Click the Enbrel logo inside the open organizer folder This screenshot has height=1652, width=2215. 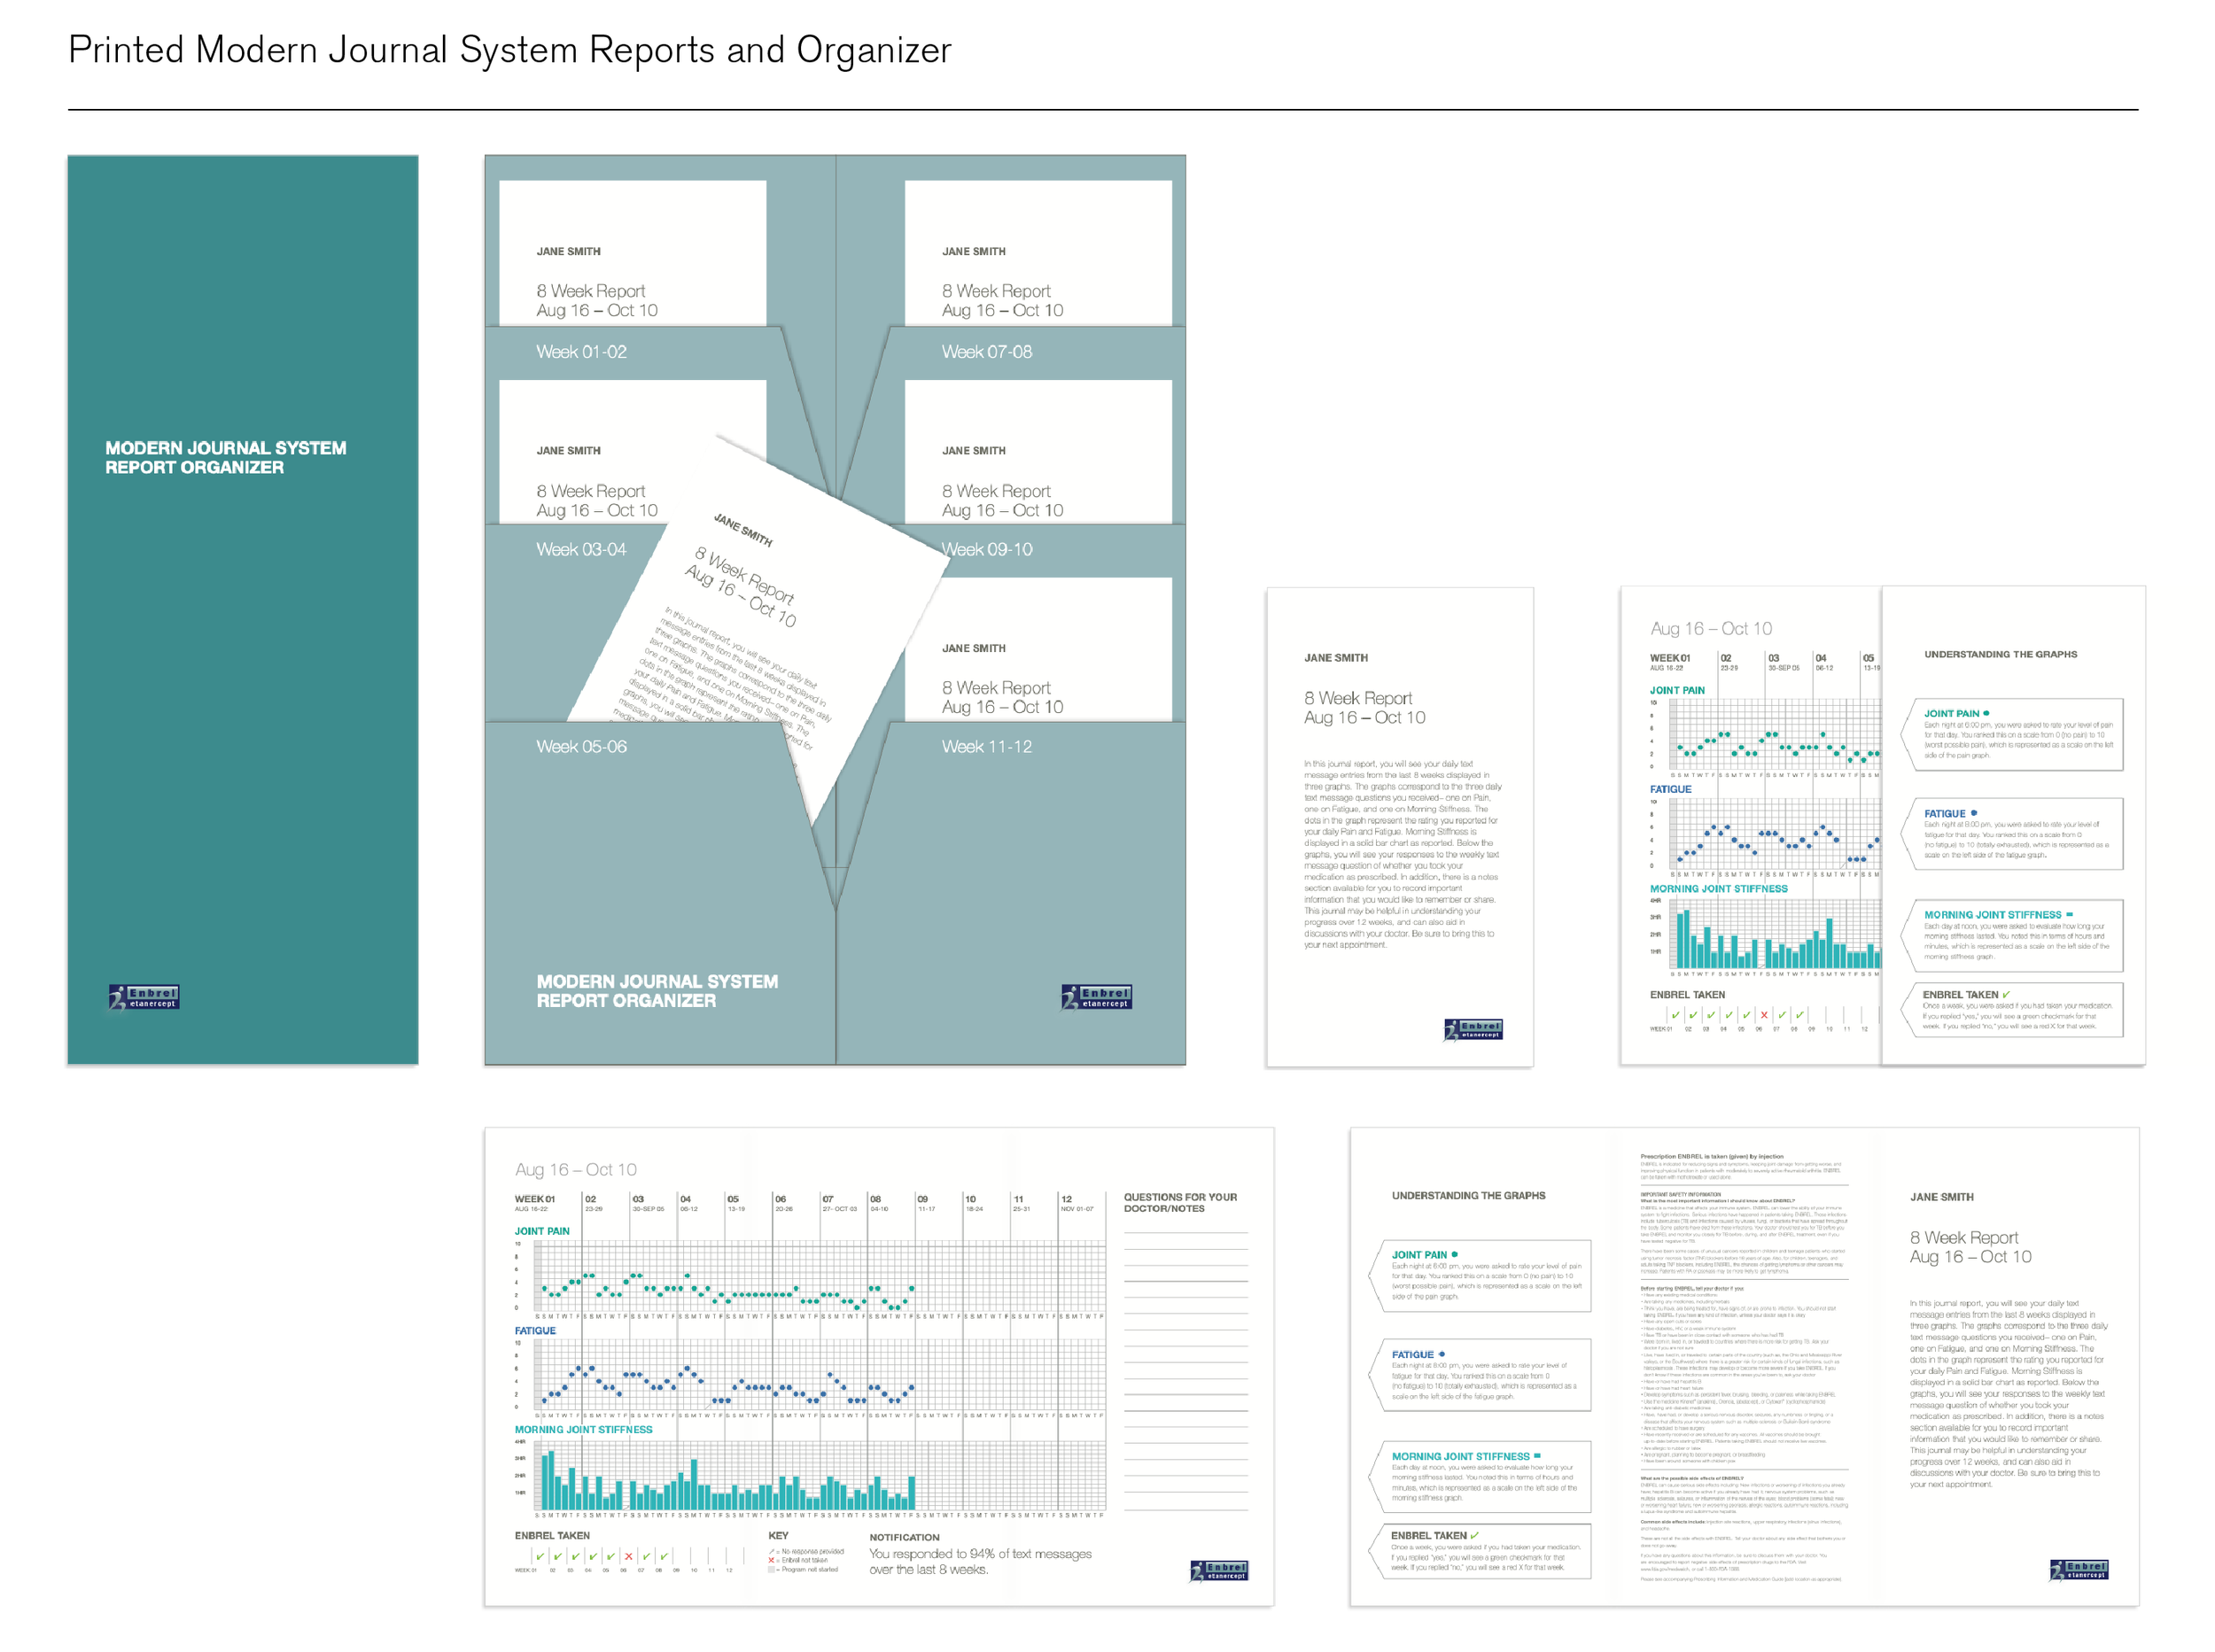1096,996
